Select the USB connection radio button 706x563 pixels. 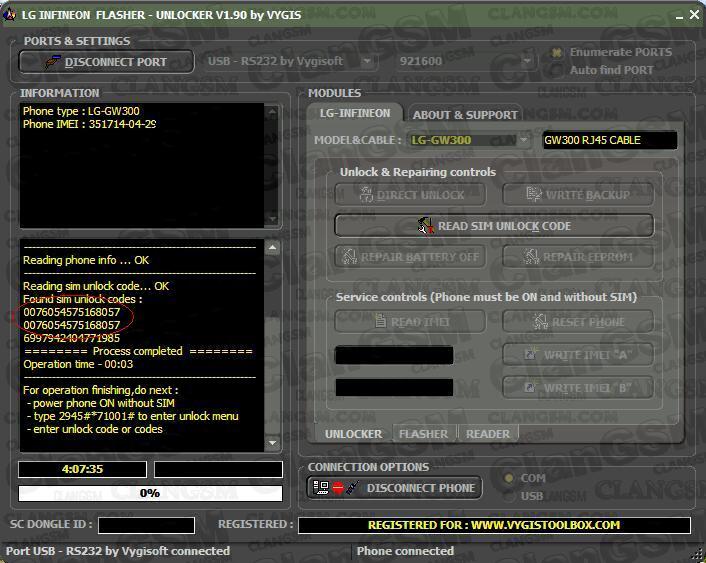[509, 496]
